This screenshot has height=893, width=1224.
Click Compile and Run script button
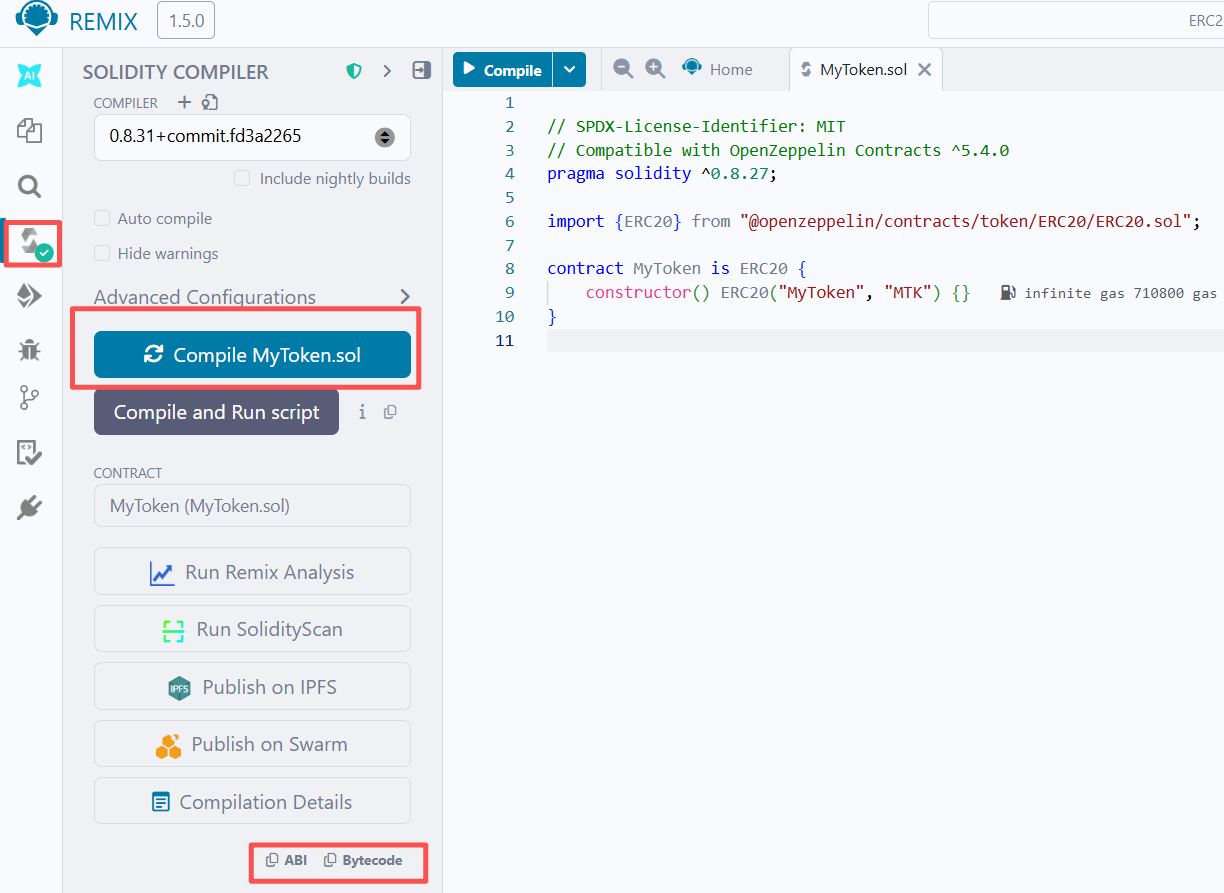216,412
